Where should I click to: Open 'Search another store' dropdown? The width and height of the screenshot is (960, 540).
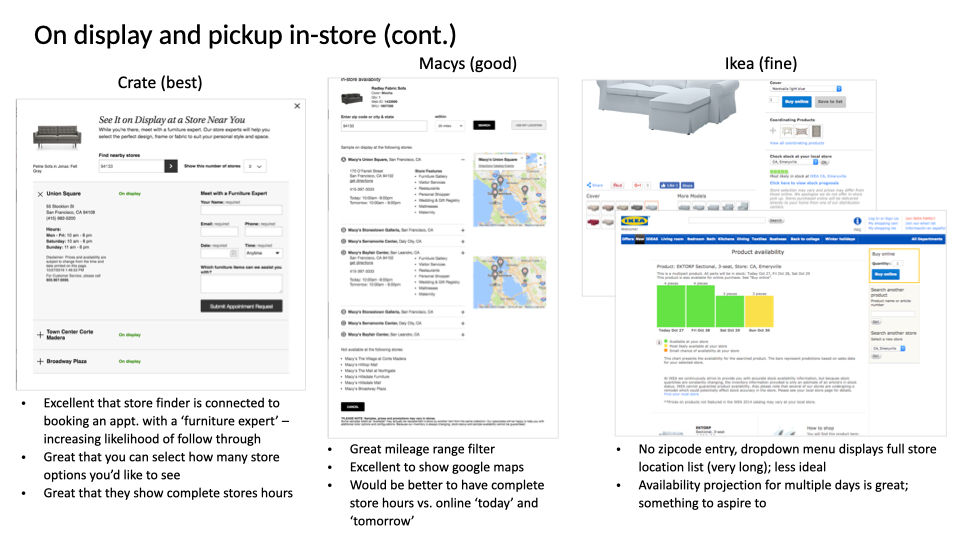tap(889, 348)
